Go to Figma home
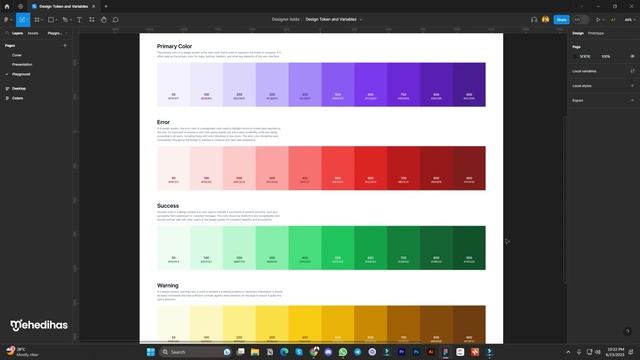Viewport: 640px width, 360px height. 7,7
